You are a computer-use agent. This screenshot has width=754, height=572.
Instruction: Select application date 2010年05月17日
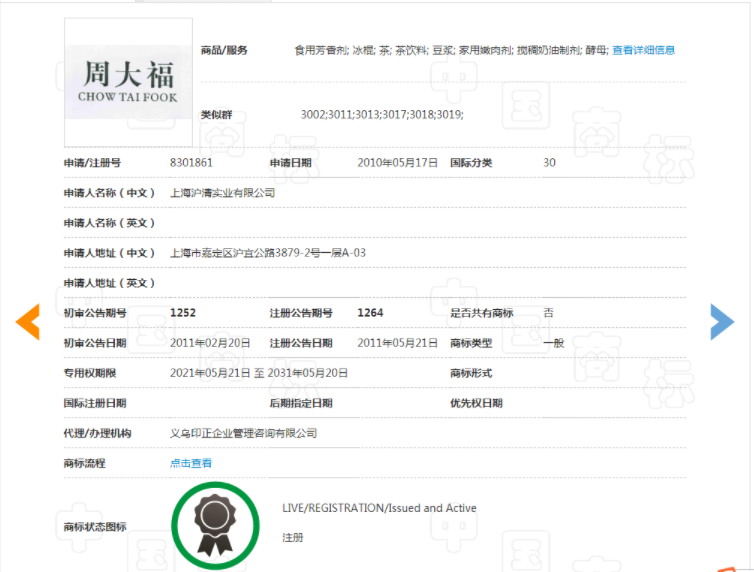pyautogui.click(x=397, y=162)
